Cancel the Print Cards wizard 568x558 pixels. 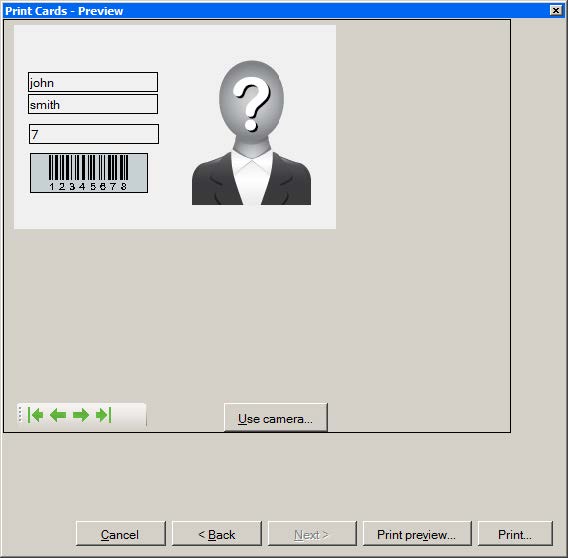coord(121,534)
